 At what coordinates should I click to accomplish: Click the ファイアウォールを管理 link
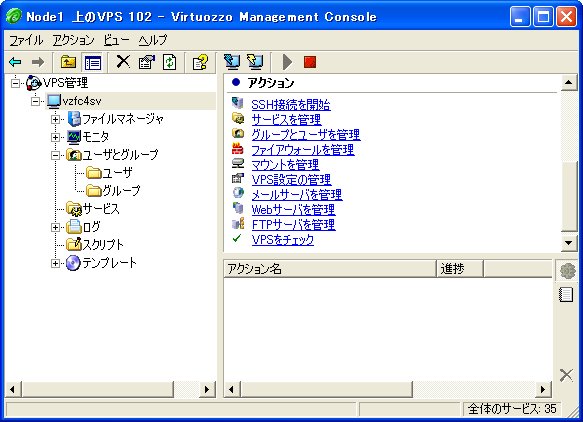click(303, 150)
